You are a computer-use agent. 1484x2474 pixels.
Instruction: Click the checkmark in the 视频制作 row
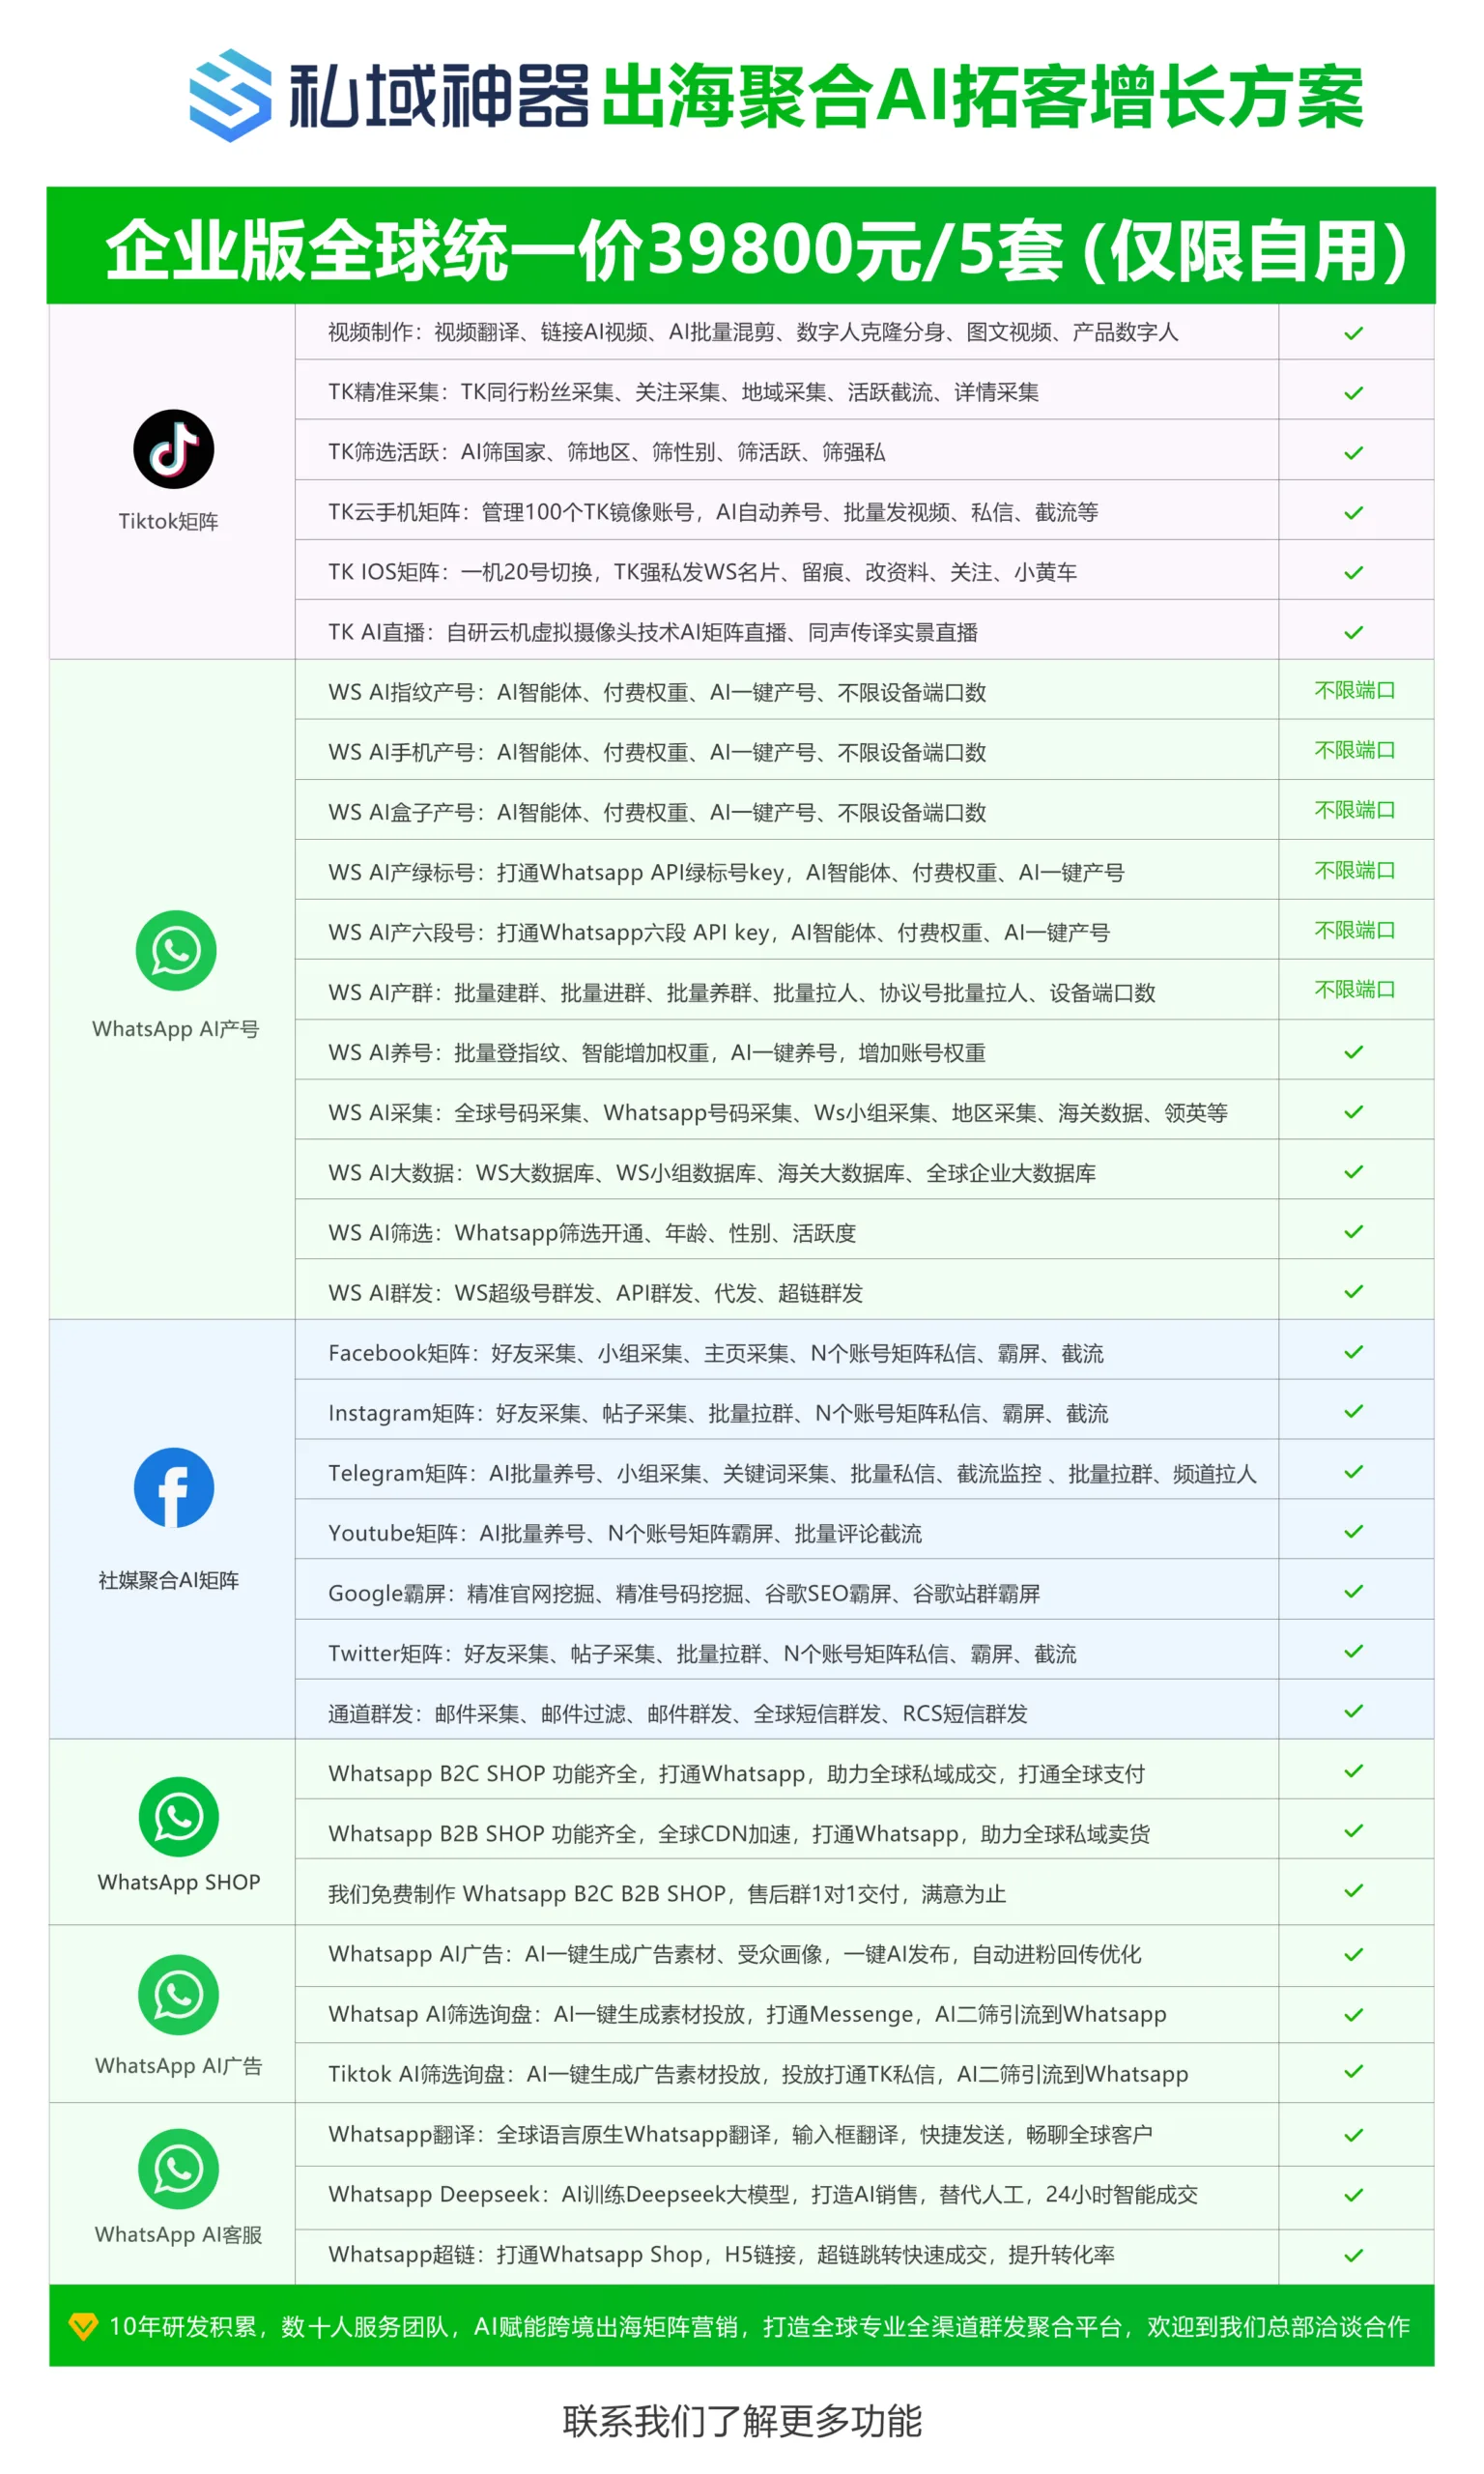pyautogui.click(x=1354, y=333)
